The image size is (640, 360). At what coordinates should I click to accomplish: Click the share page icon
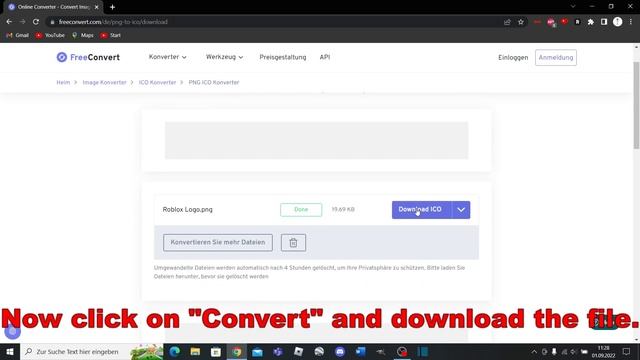(x=507, y=22)
